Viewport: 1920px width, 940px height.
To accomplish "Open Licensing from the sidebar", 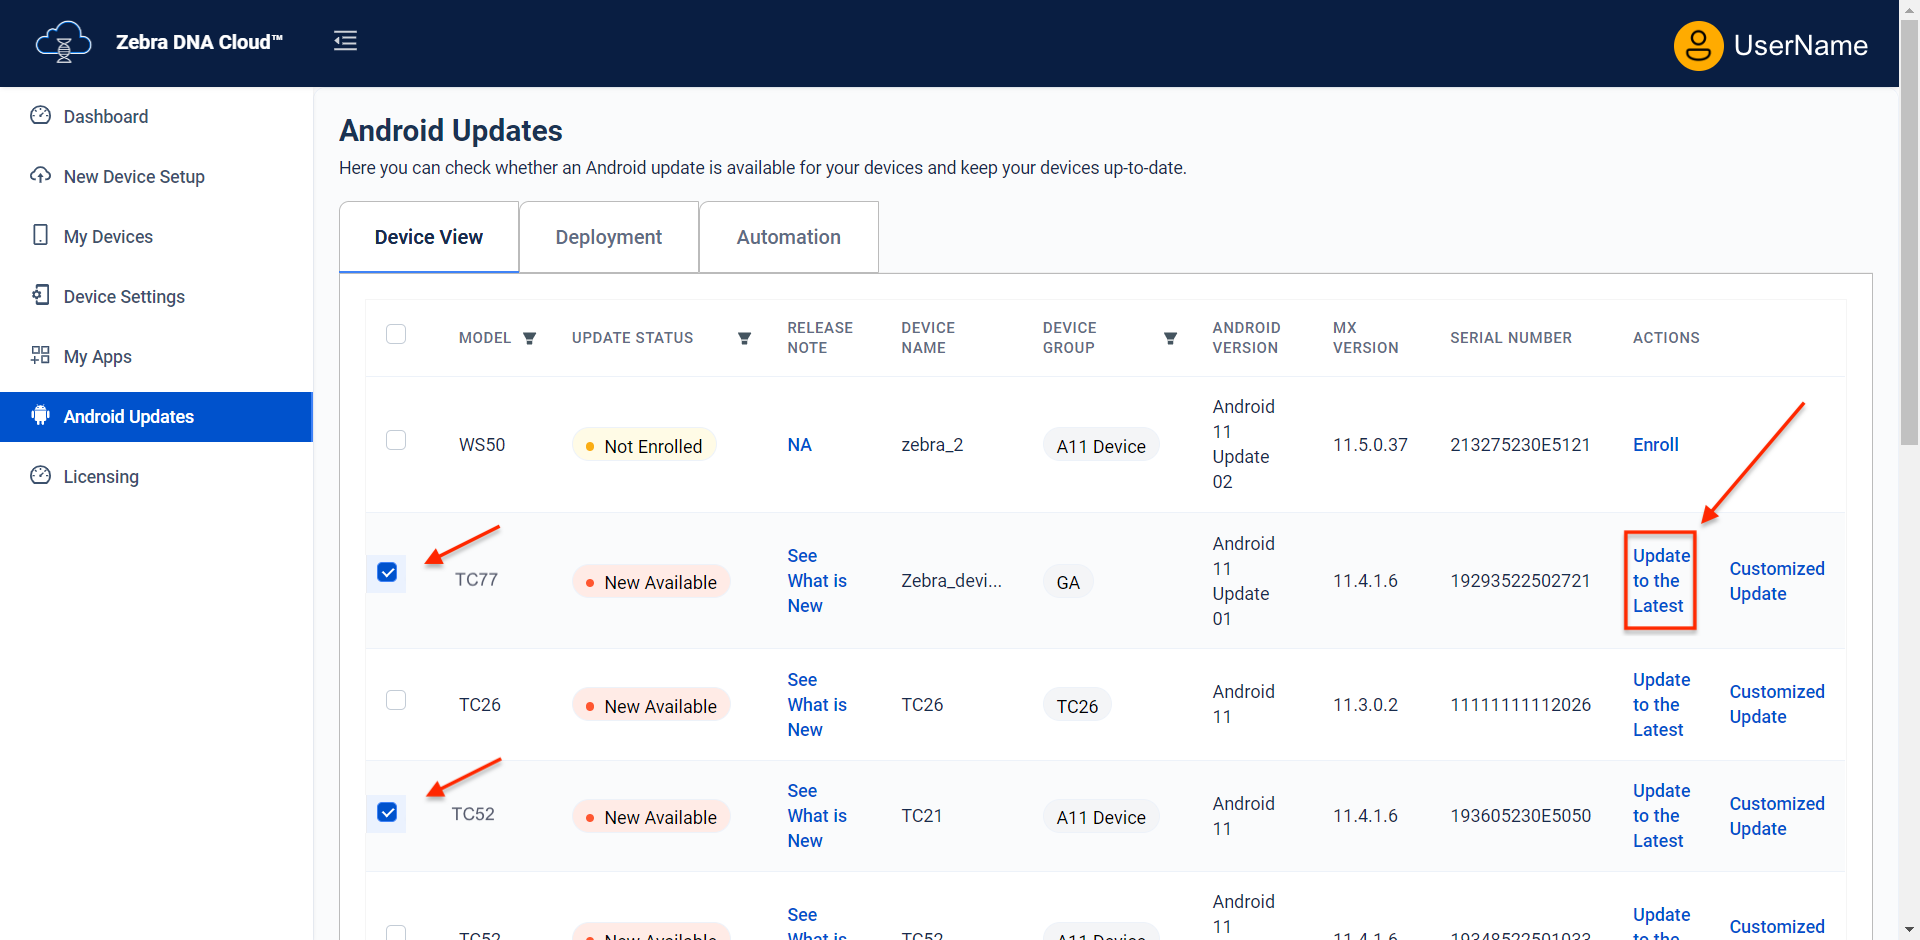I will pyautogui.click(x=101, y=477).
